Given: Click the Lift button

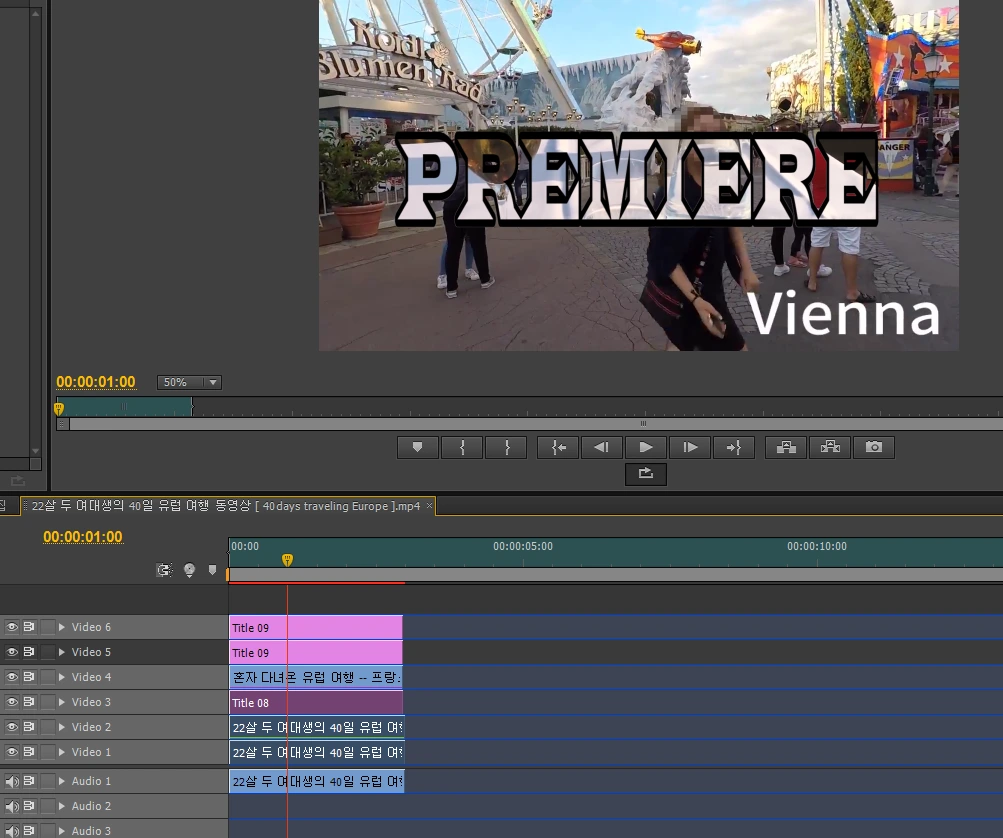Looking at the screenshot, I should coord(786,447).
